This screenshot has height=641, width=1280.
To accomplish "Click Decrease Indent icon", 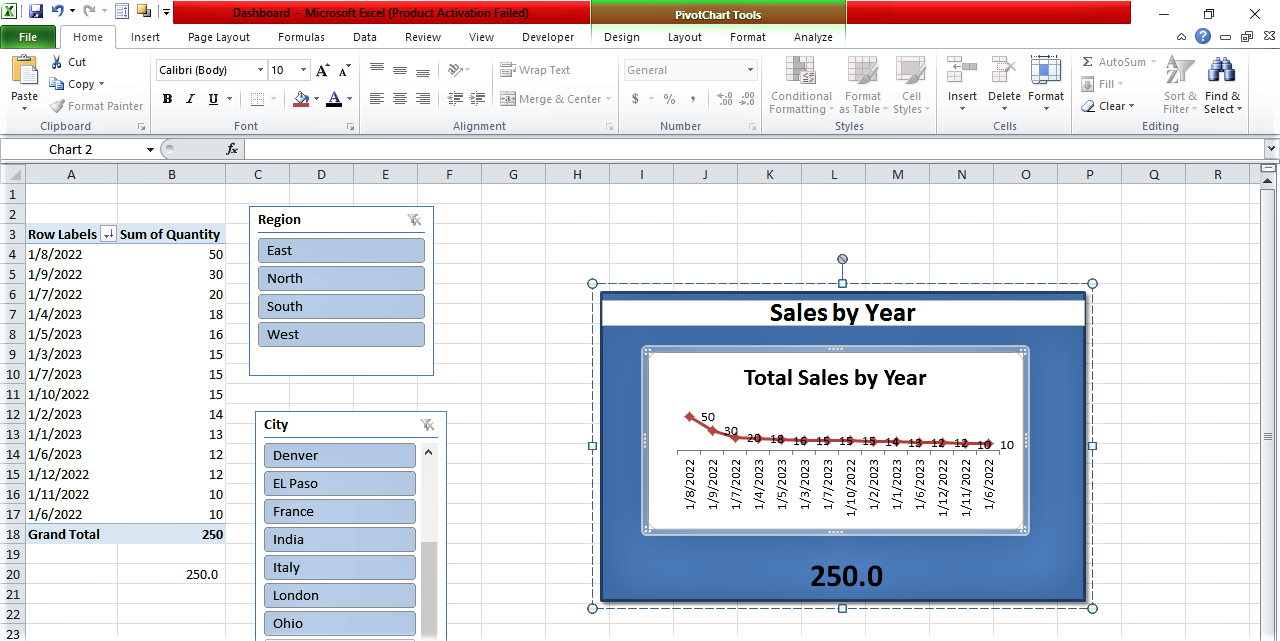I will tap(456, 99).
